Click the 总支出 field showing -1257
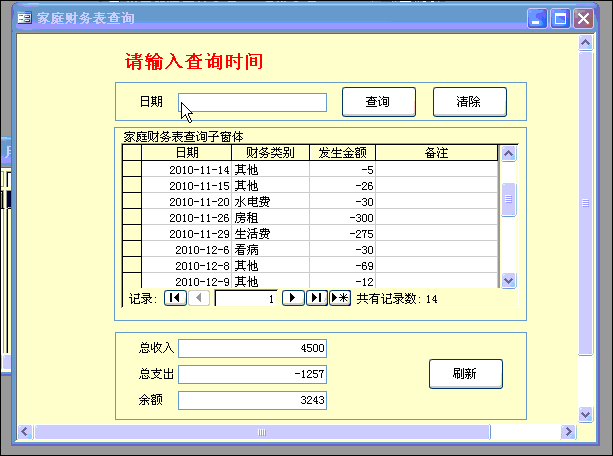Viewport: 613px width, 456px height. click(253, 374)
